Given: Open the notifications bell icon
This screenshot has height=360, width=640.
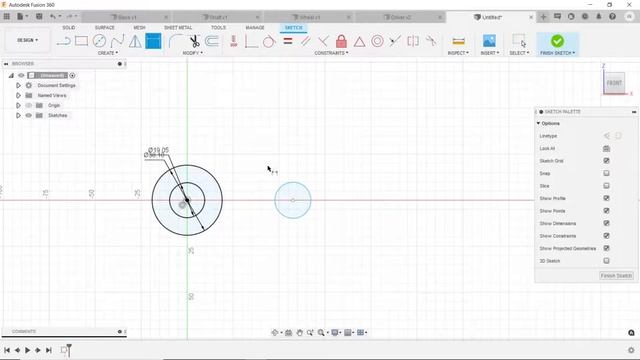Looking at the screenshot, I should [598, 17].
